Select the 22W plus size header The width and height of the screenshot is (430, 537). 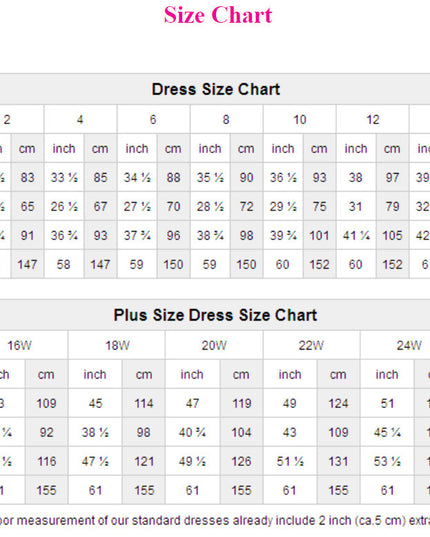[x=311, y=345]
